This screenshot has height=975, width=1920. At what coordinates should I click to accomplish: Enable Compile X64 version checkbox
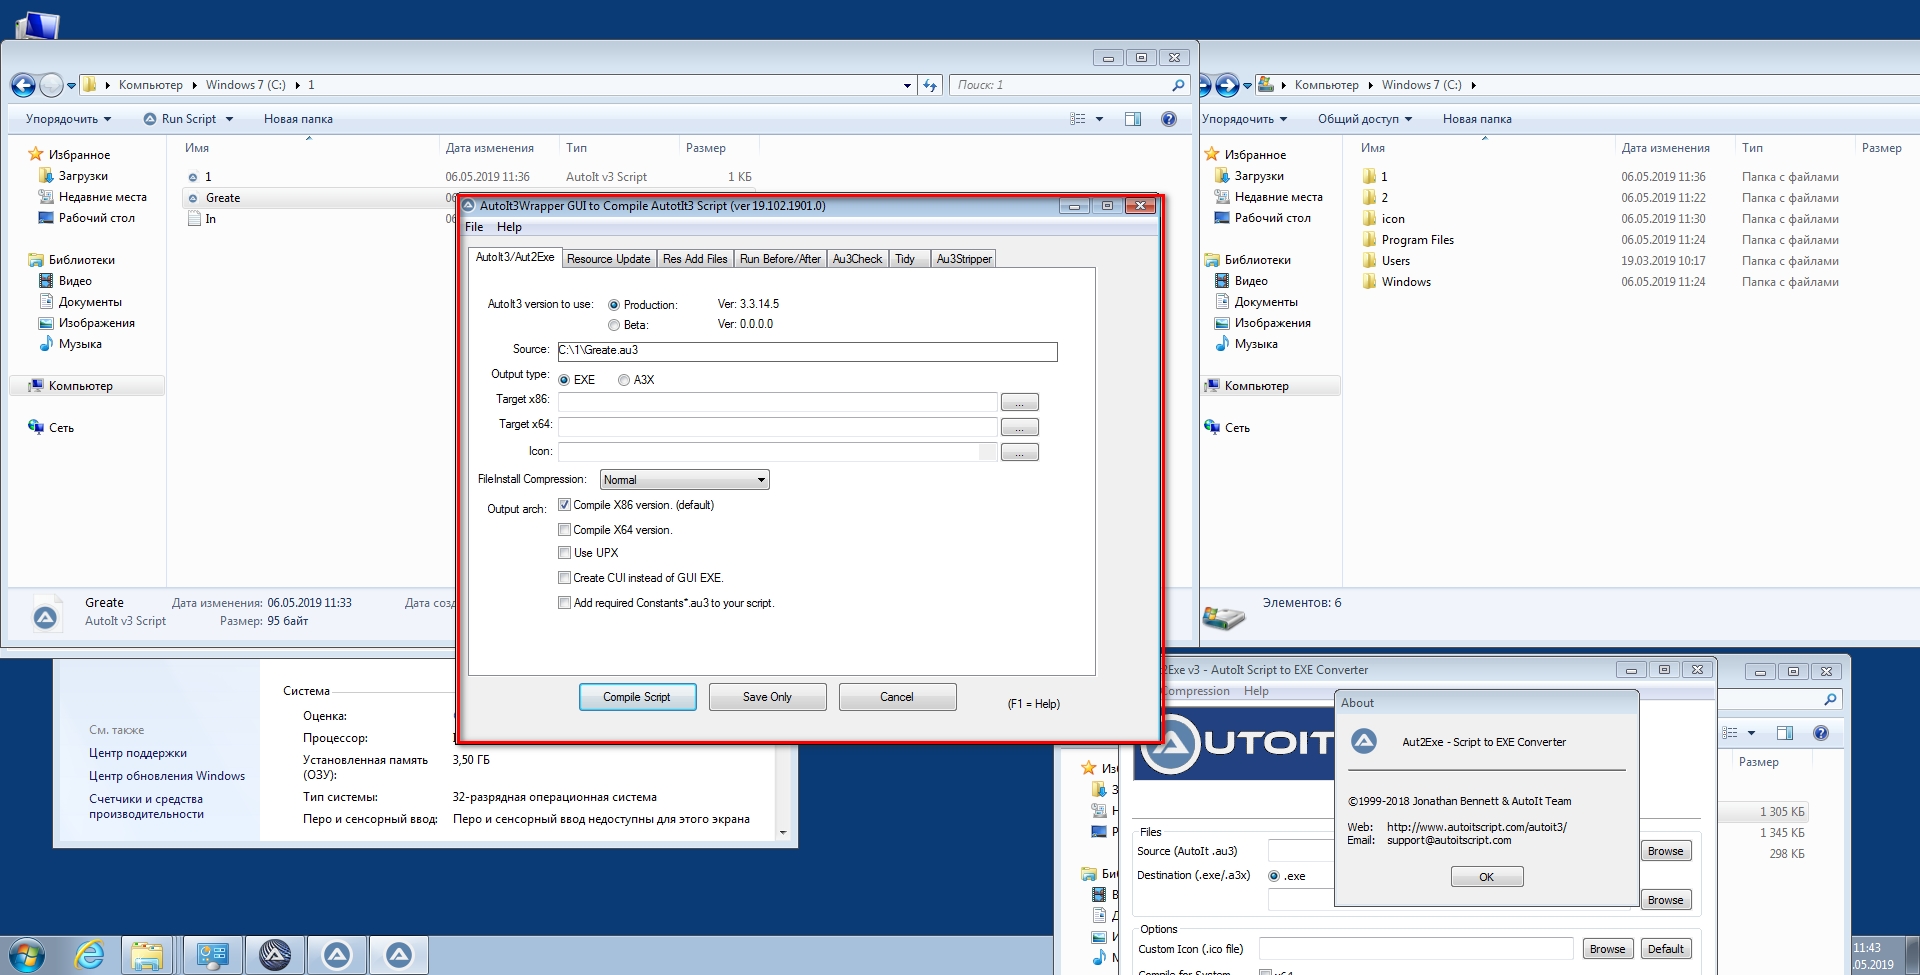coord(564,530)
